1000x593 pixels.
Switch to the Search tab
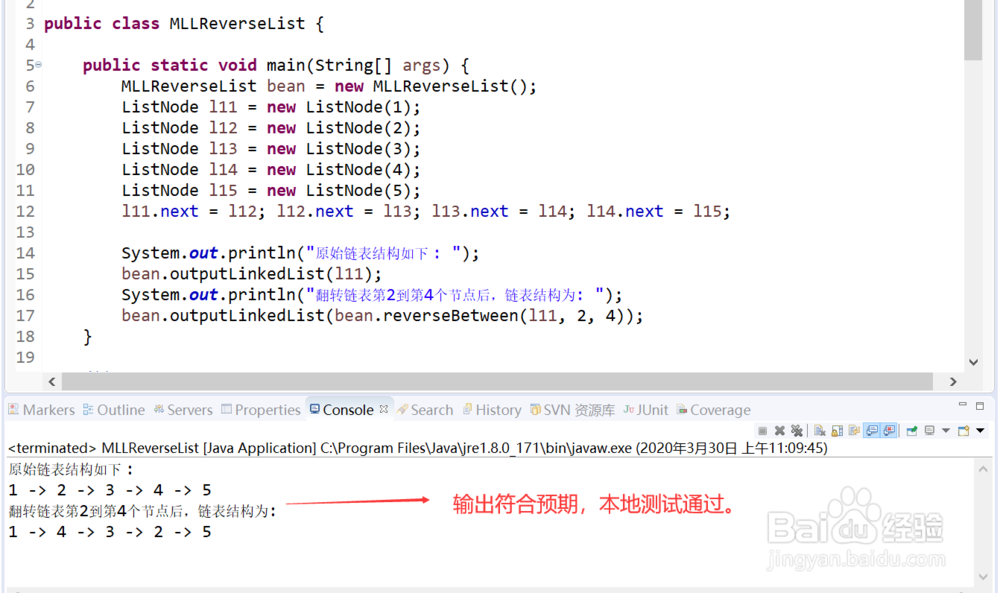tap(425, 410)
